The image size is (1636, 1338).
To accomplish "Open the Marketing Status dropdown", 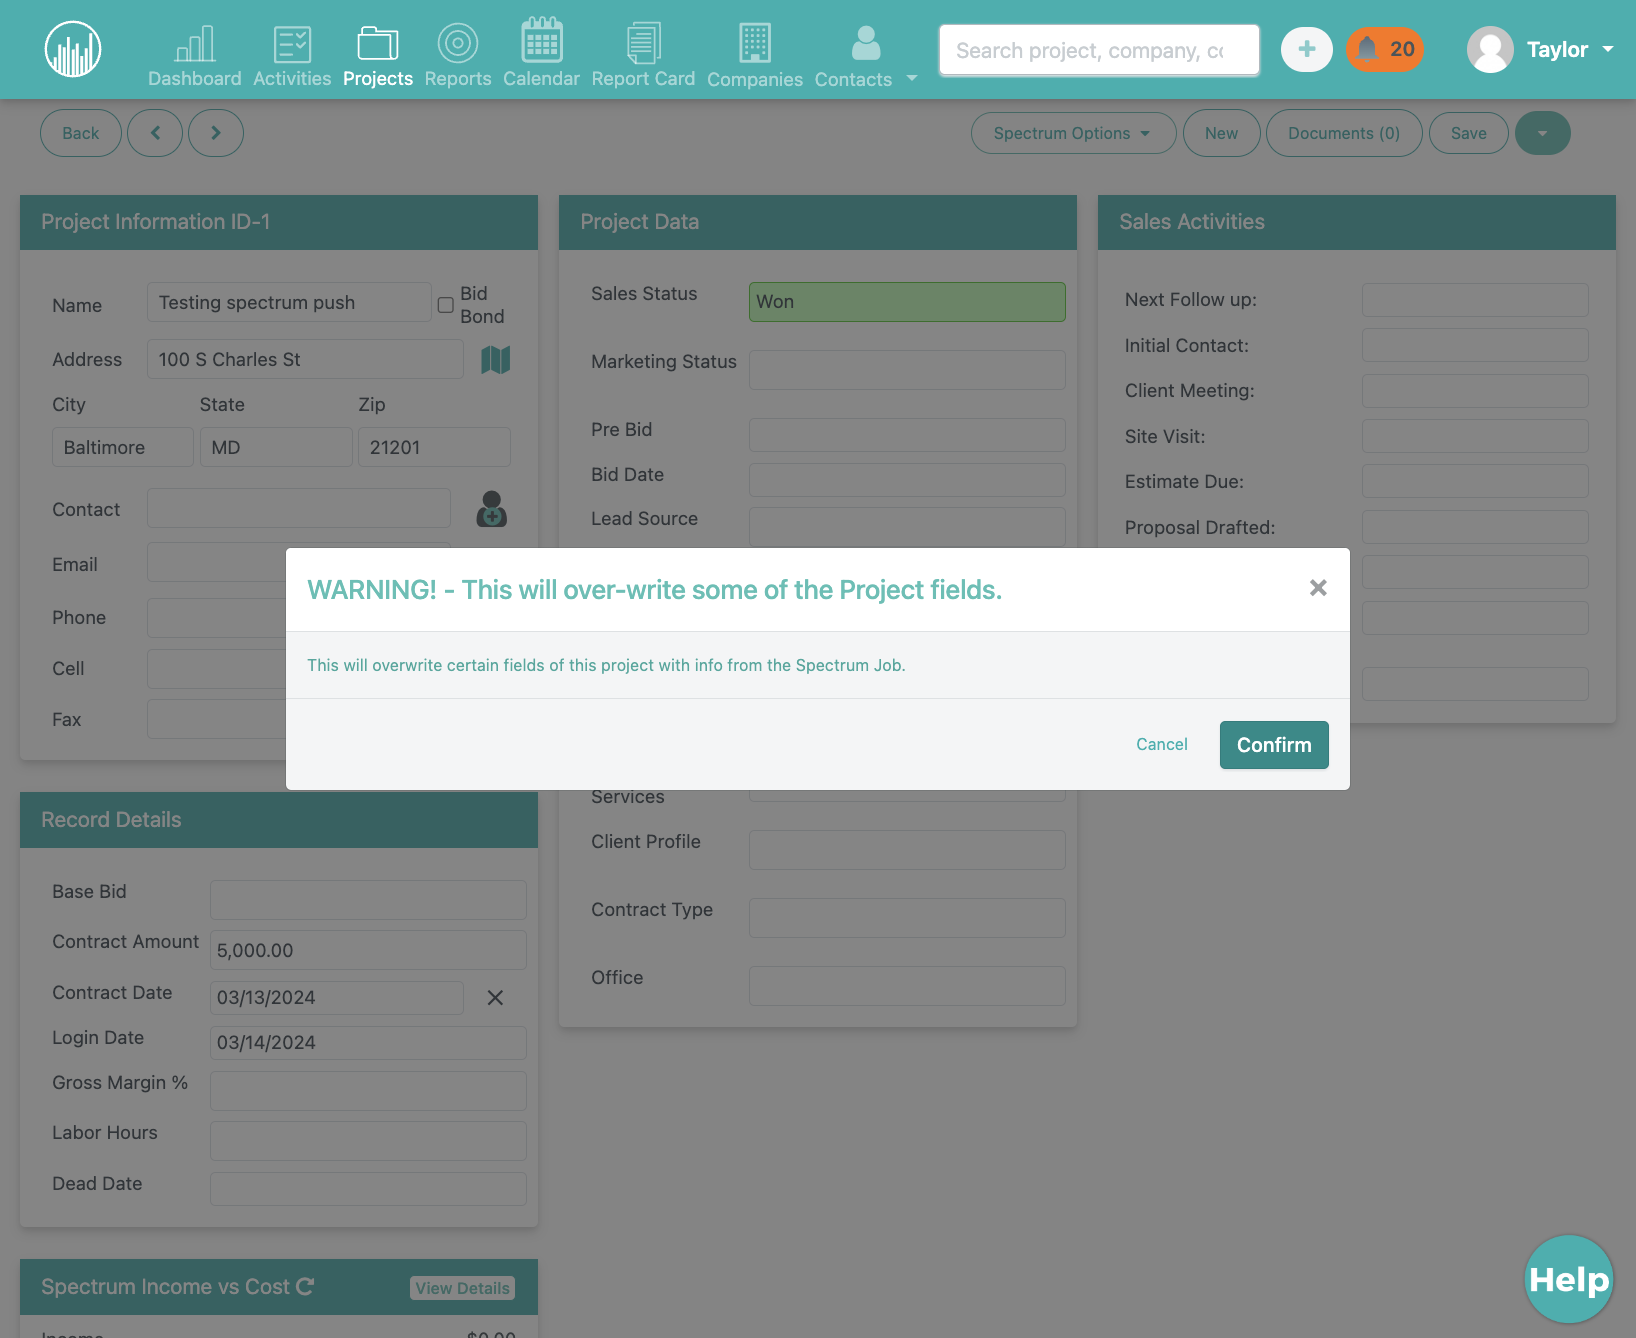I will [907, 370].
